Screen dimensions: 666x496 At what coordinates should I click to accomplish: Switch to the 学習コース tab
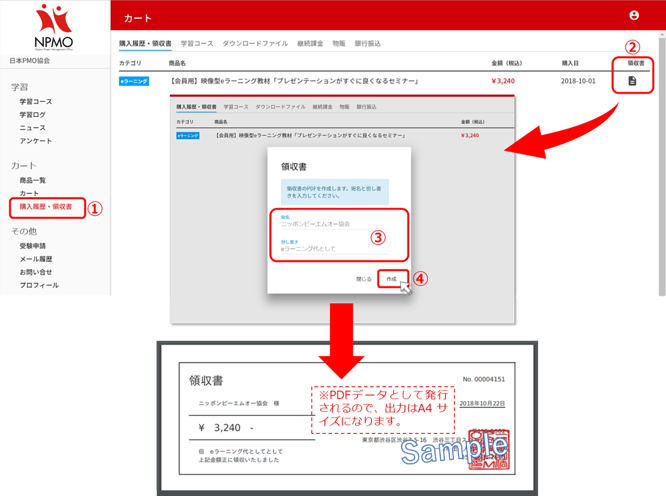click(x=197, y=43)
